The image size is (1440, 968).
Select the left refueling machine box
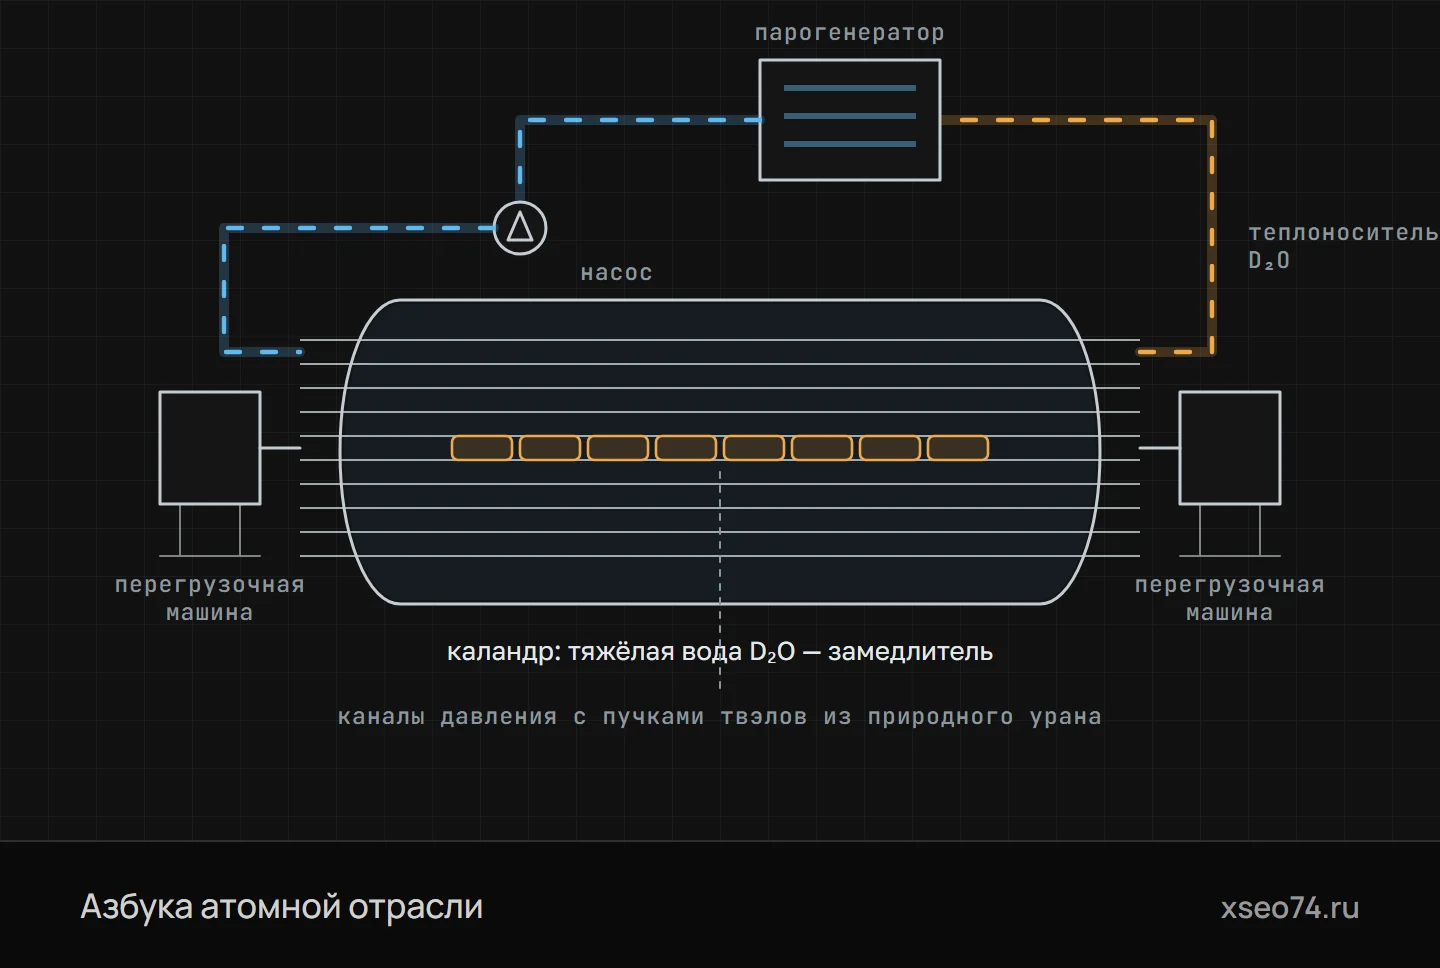210,448
